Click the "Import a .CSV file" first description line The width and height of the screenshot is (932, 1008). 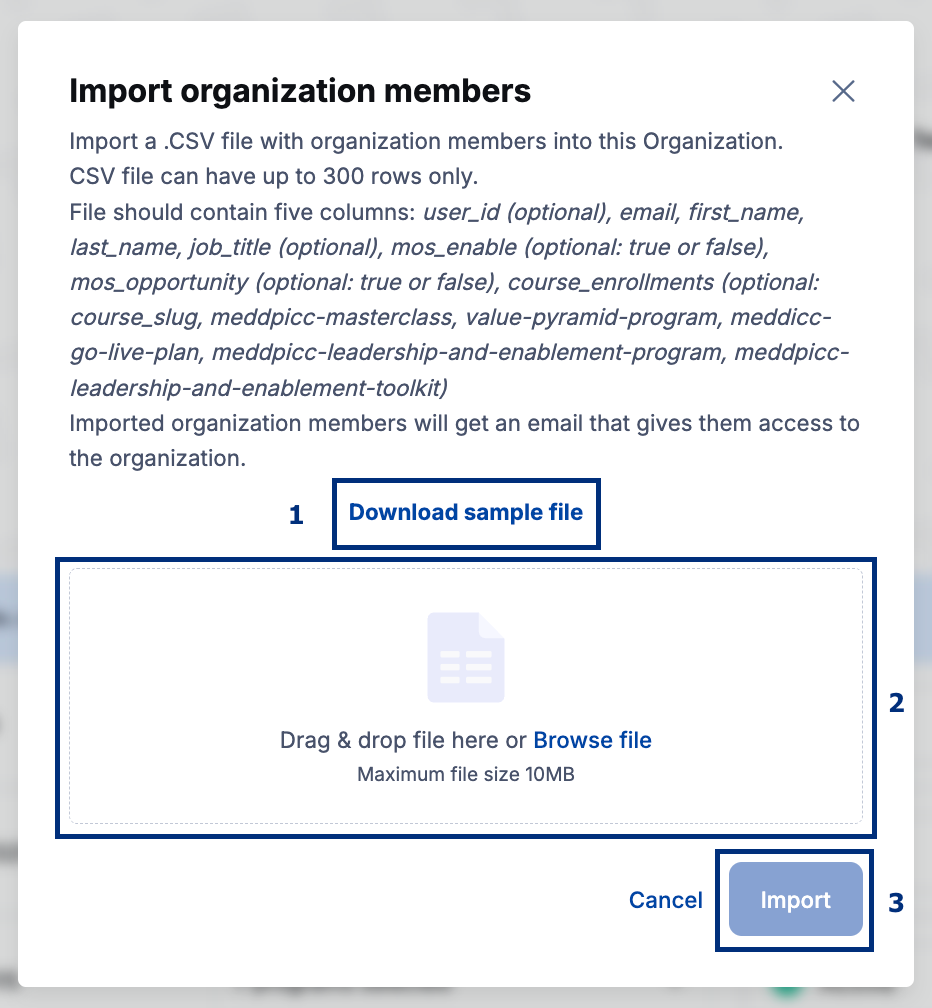point(425,141)
